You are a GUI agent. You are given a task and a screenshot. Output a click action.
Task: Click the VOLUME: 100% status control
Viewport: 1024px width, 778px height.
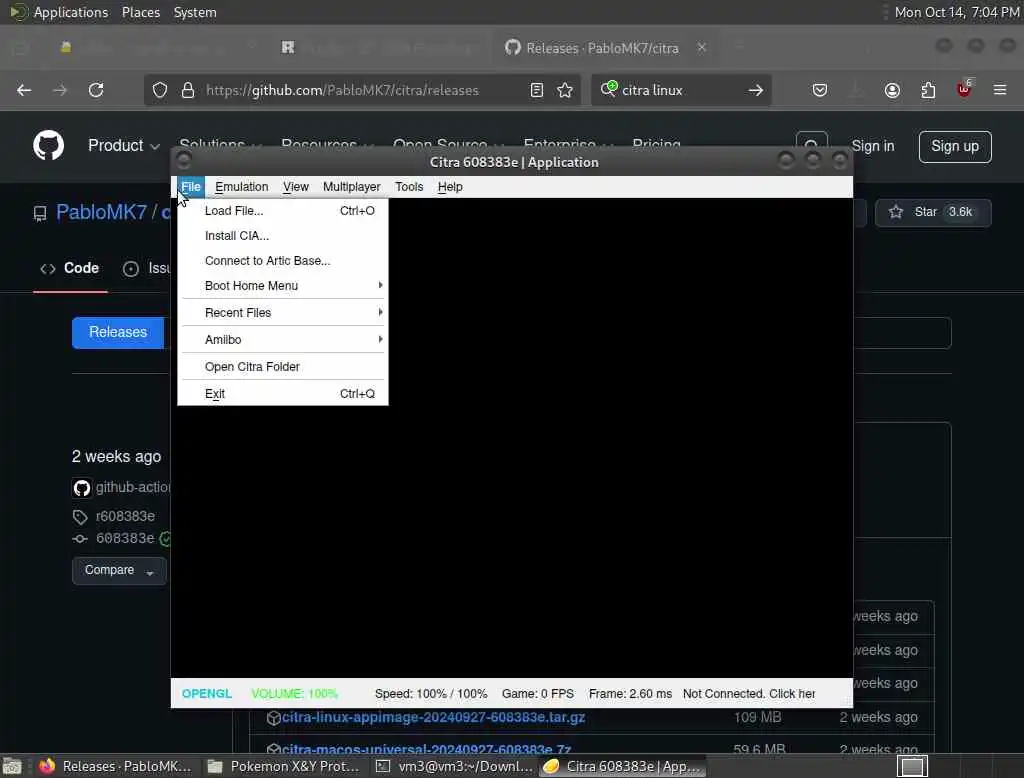click(295, 694)
